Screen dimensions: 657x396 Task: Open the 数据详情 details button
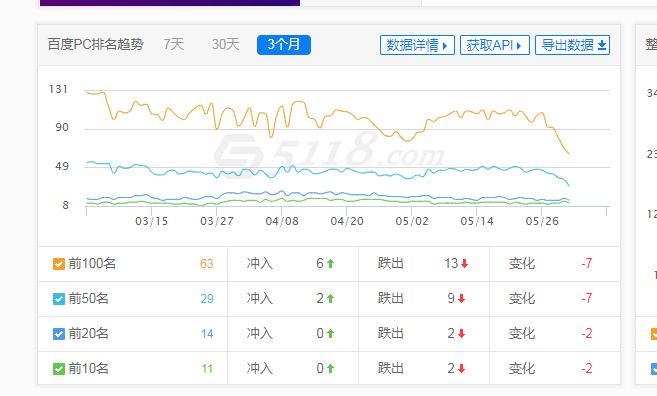point(417,45)
